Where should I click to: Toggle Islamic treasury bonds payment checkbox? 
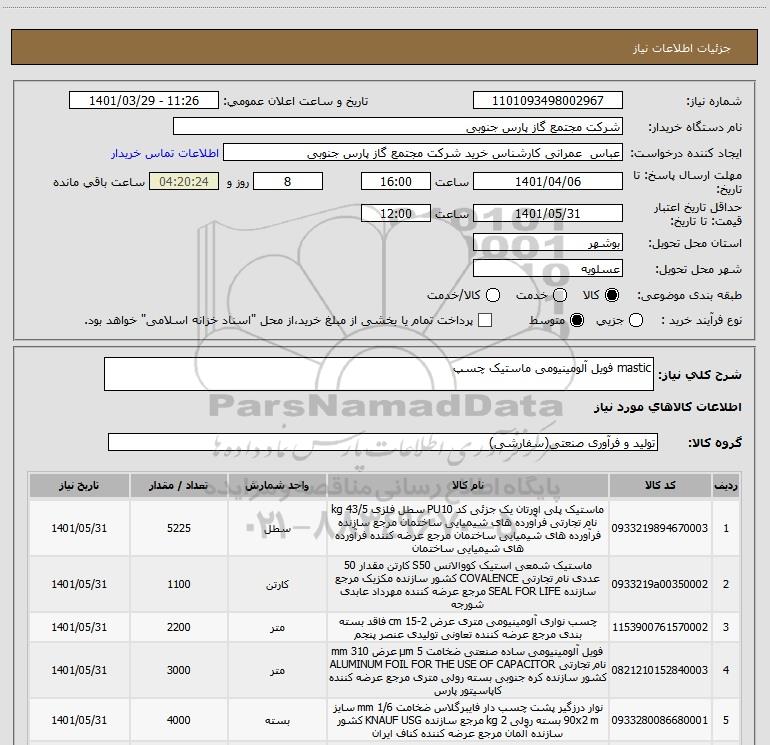click(x=485, y=320)
